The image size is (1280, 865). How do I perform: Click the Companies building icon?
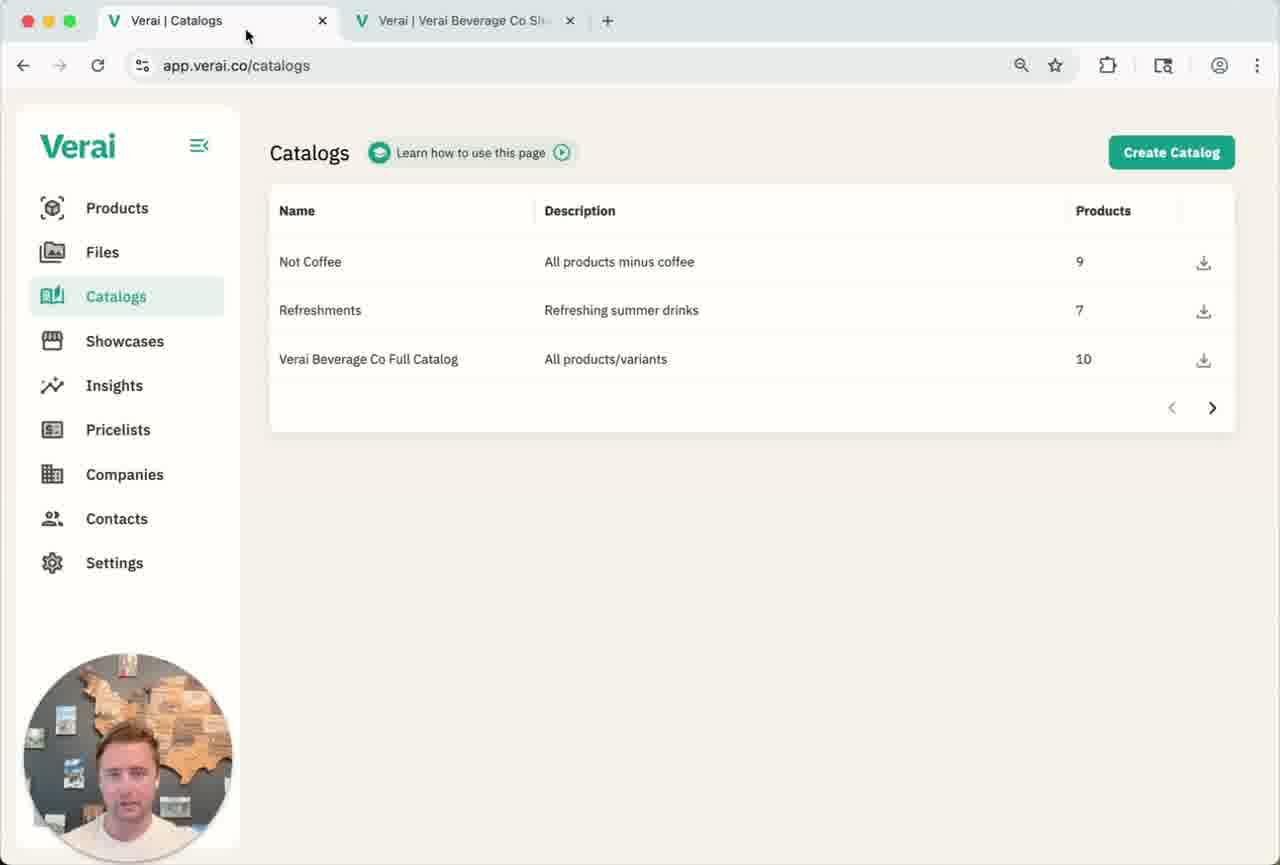[x=52, y=474]
